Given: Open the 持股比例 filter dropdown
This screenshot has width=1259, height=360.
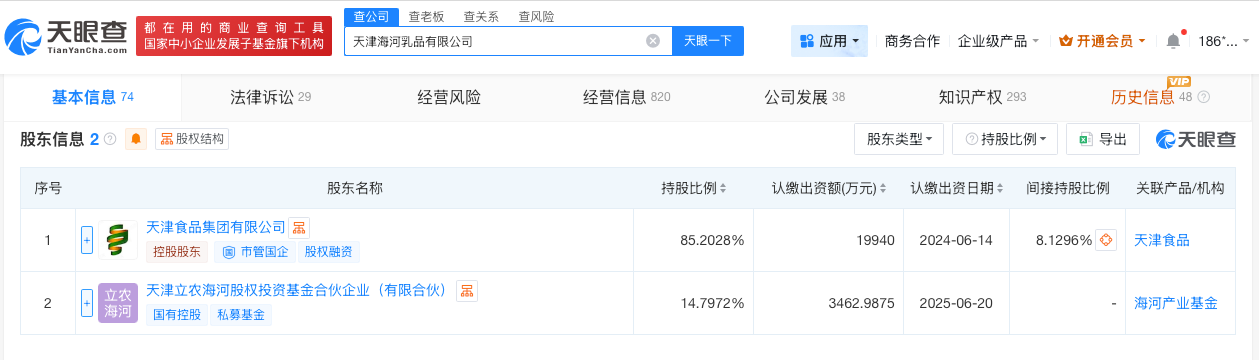Looking at the screenshot, I should [x=1005, y=139].
